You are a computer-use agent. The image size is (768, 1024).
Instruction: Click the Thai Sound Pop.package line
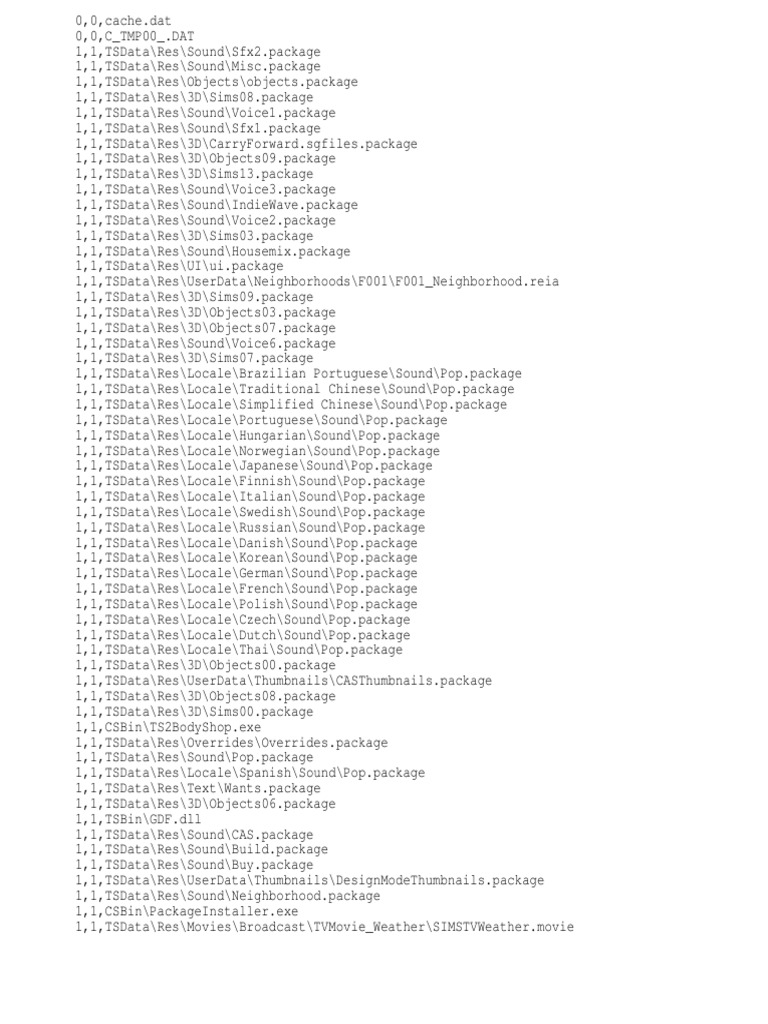(x=239, y=650)
